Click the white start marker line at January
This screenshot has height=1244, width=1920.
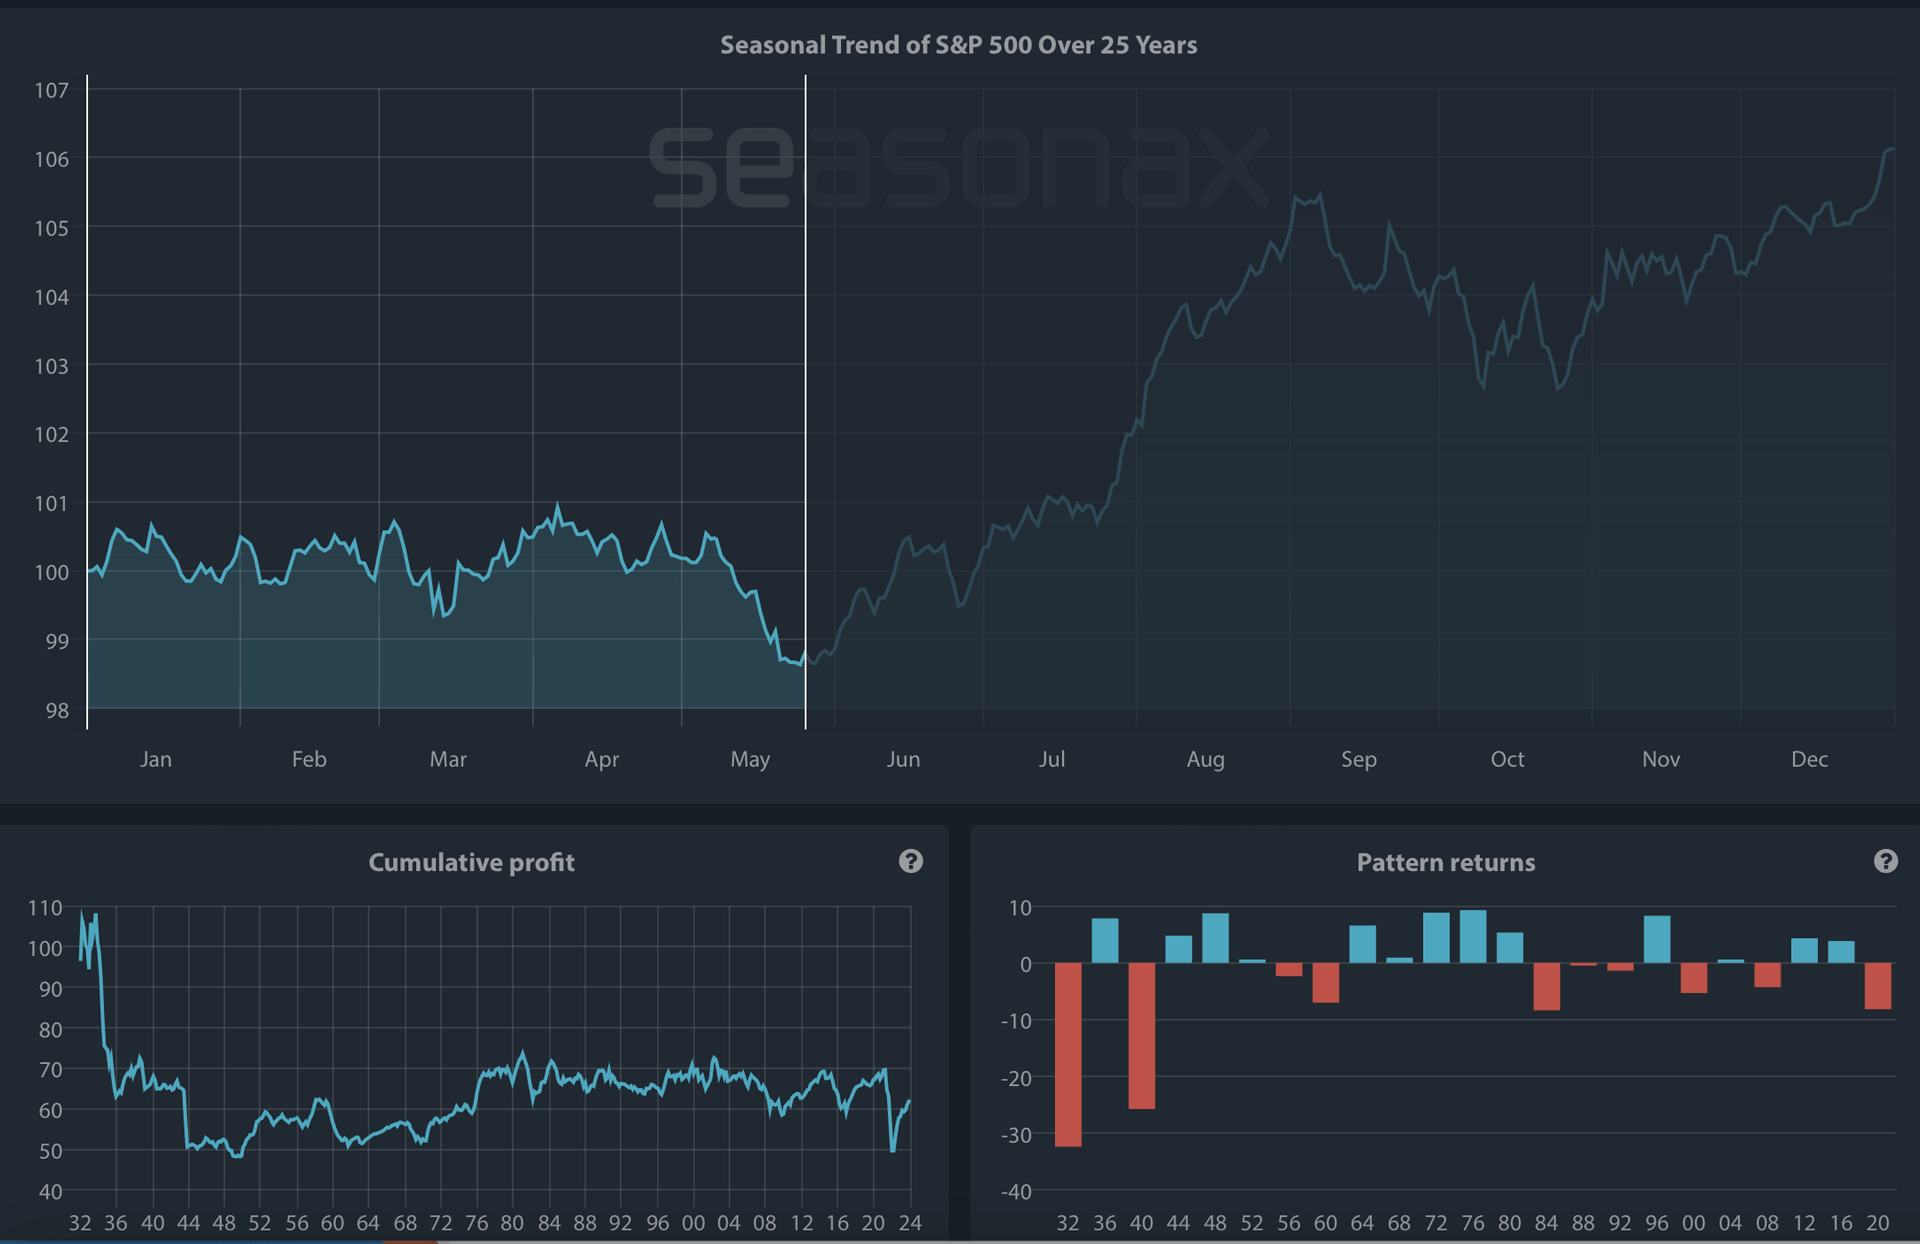click(x=87, y=400)
